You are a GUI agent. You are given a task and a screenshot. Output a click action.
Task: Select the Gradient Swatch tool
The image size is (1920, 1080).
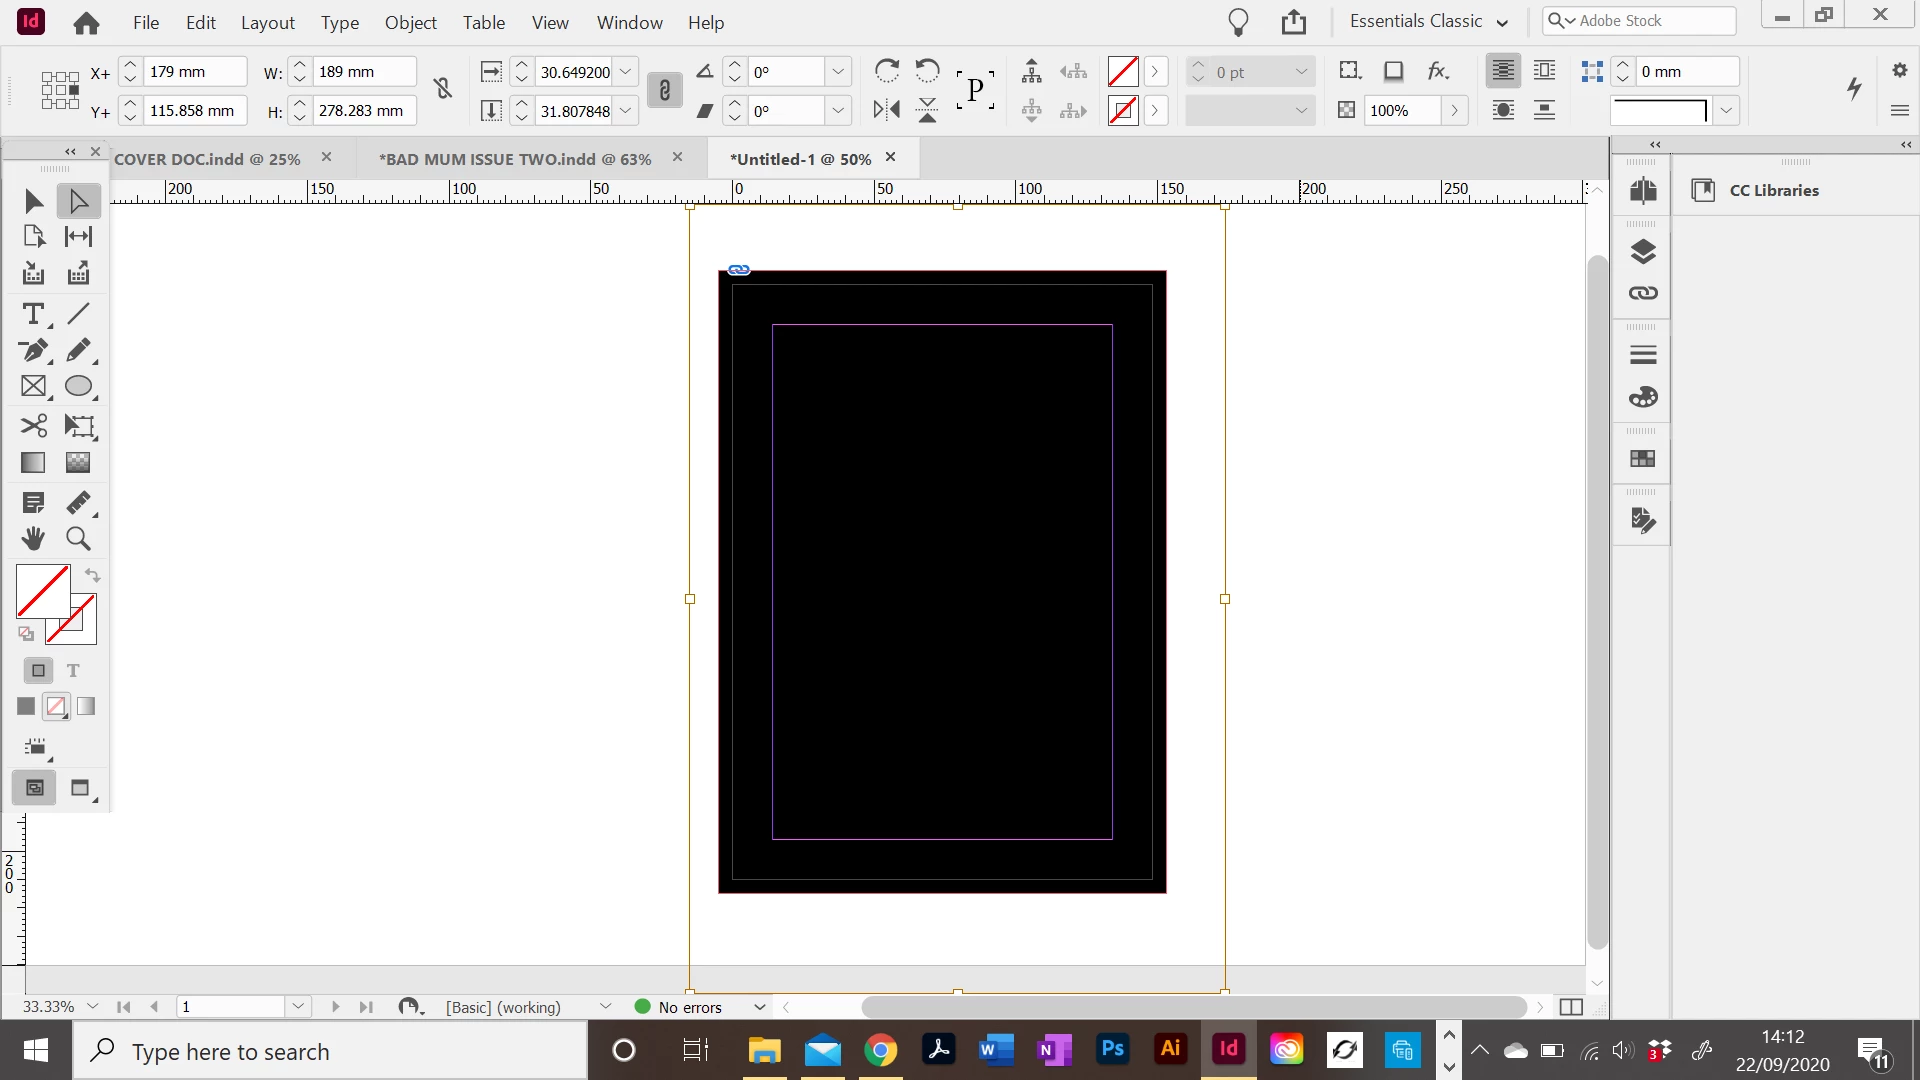33,463
